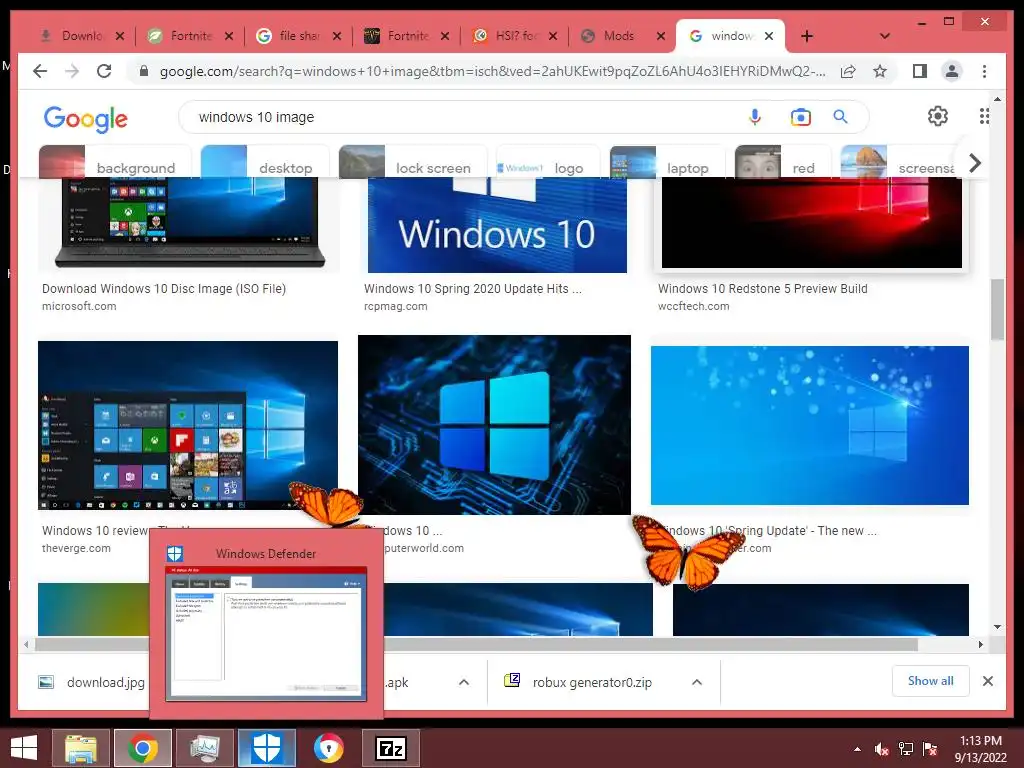Expand options for robux generator0.zip
1024x768 pixels.
pyautogui.click(x=697, y=682)
